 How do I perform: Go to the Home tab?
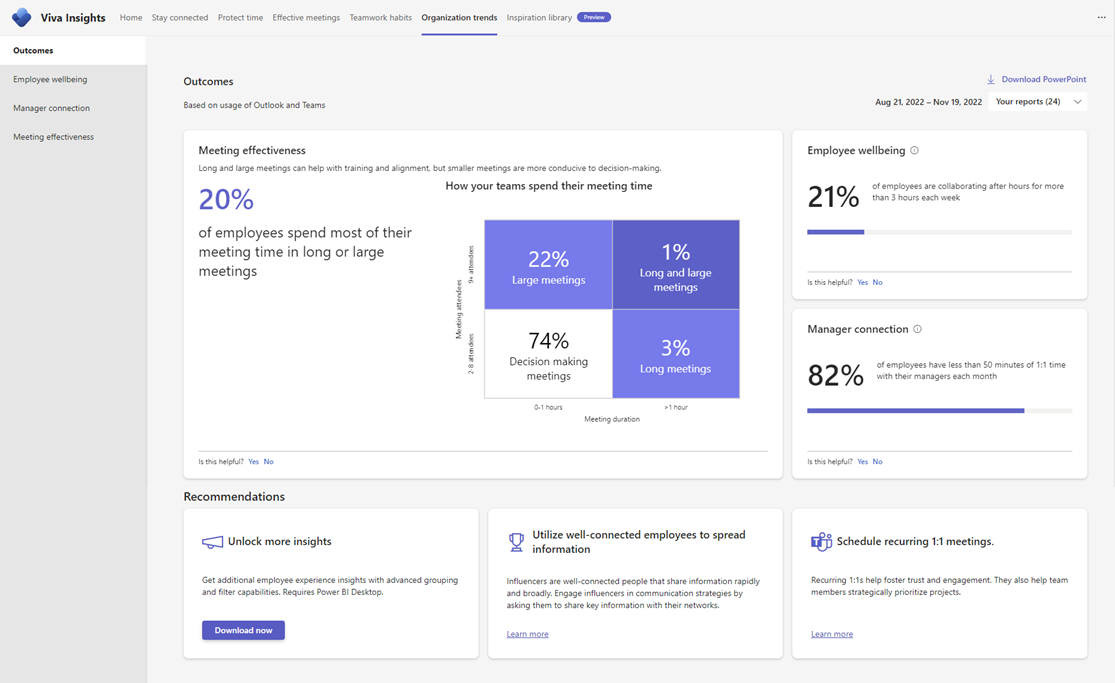[x=131, y=18]
